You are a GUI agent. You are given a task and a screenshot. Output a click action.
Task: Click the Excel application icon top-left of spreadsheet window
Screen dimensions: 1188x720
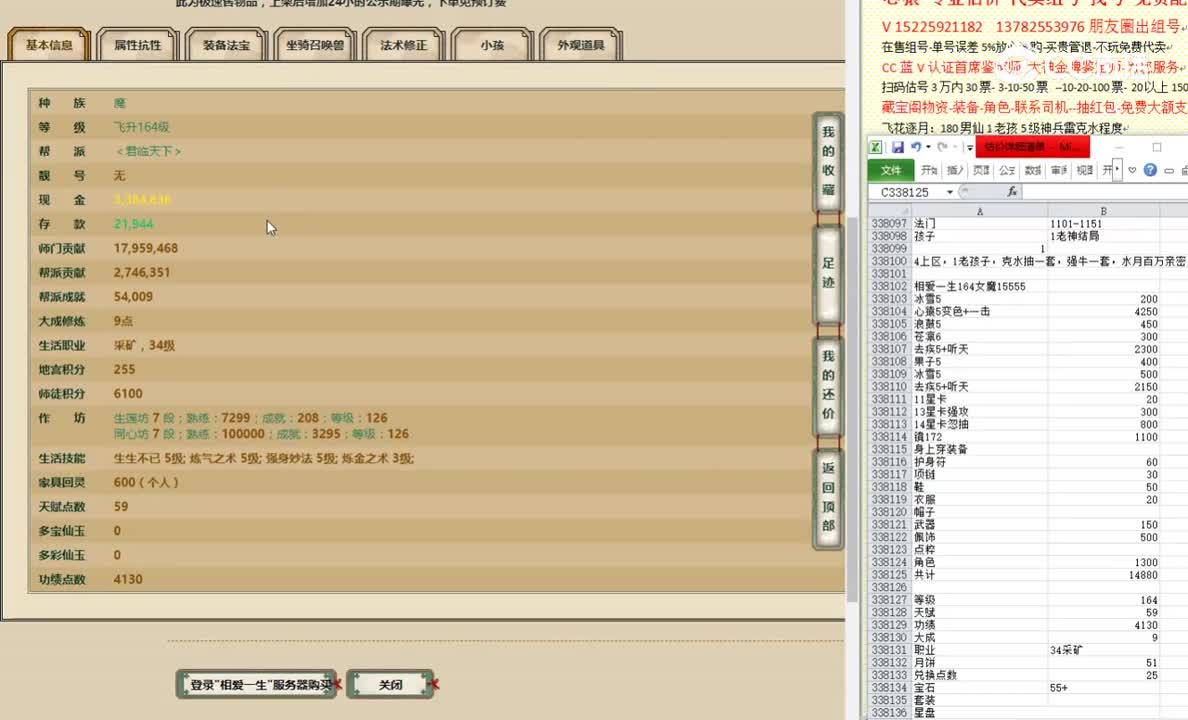click(875, 147)
